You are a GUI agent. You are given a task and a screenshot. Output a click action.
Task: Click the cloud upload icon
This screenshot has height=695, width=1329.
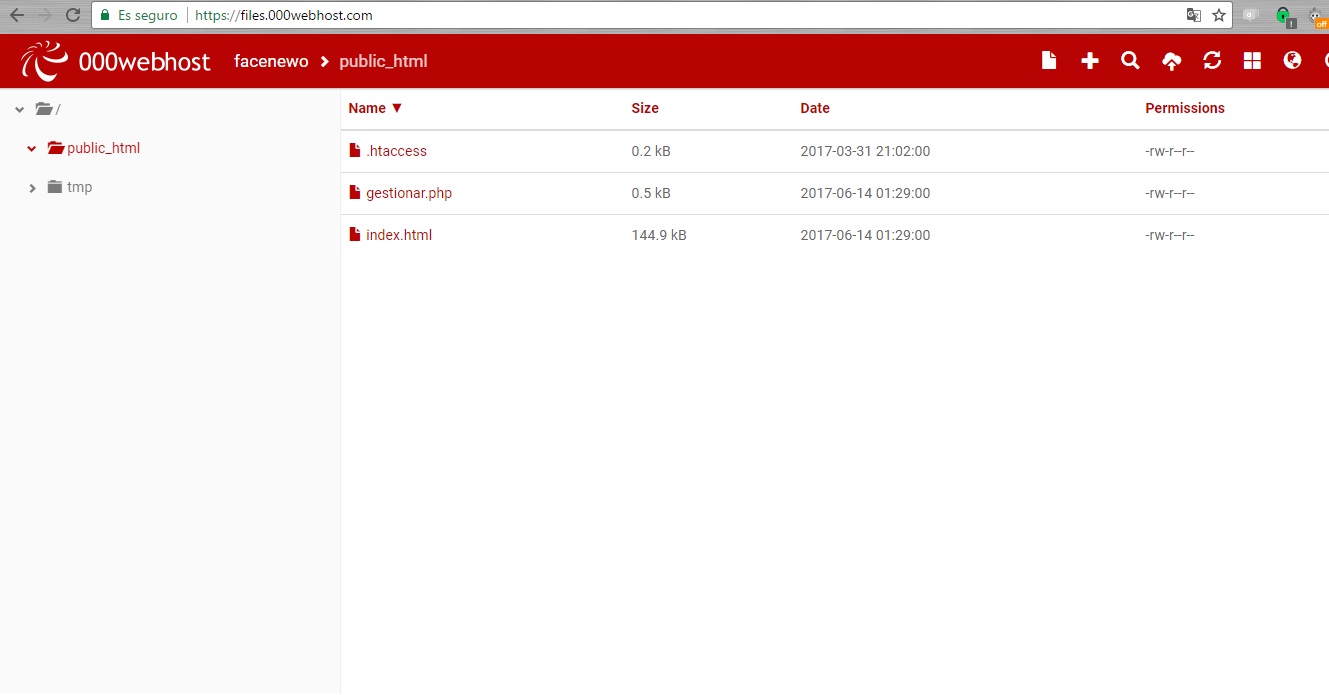coord(1171,61)
